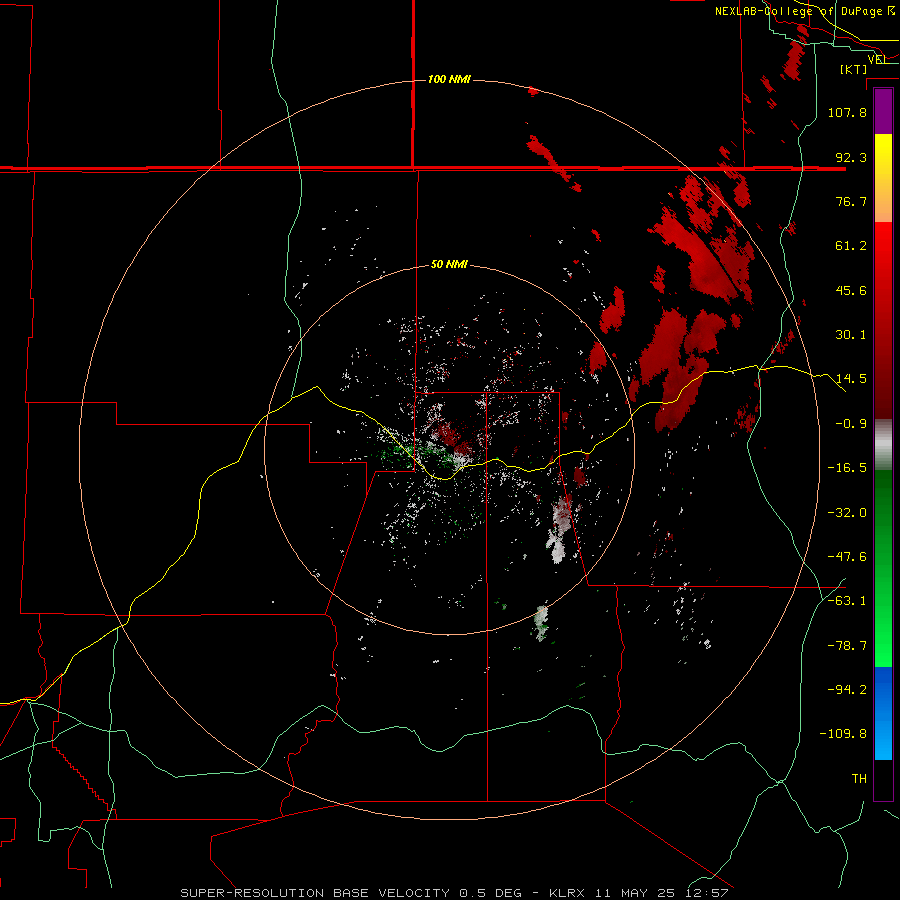Image resolution: width=900 pixels, height=900 pixels.
Task: Click the -109.8 legend value
Action: point(844,734)
